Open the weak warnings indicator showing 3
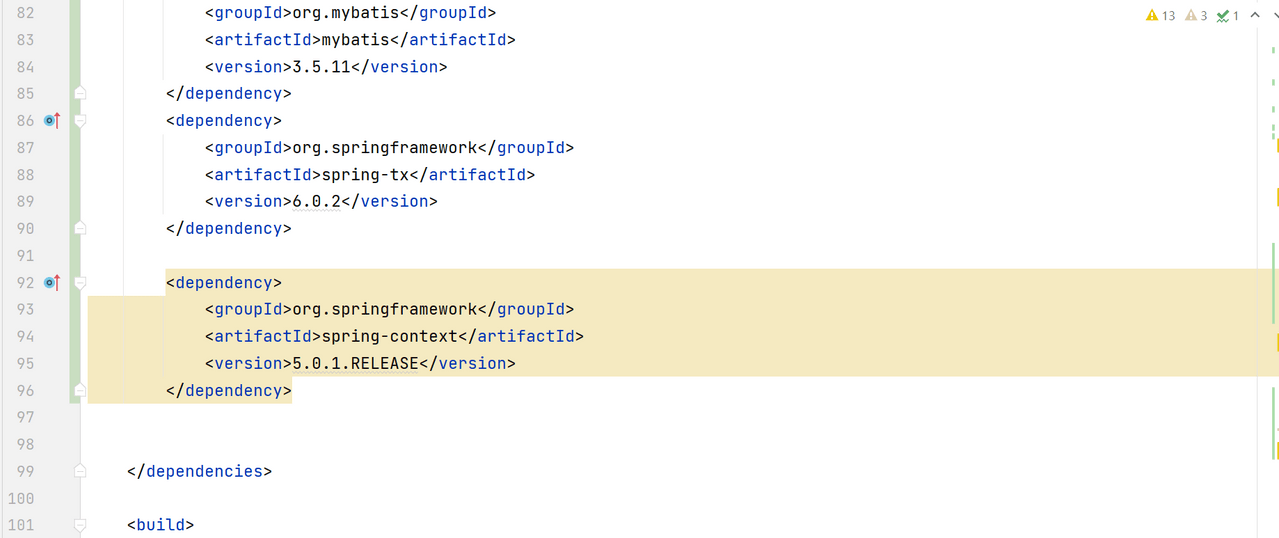Image resolution: width=1279 pixels, height=538 pixels. 1196,15
